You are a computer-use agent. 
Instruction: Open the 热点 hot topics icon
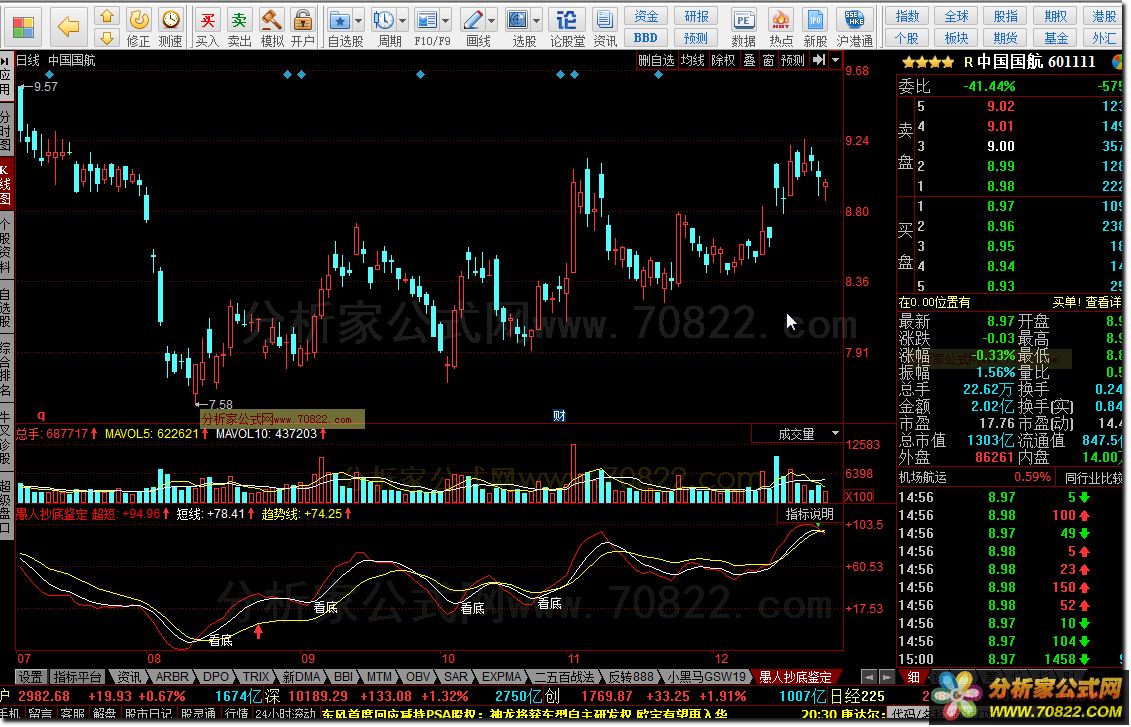780,28
